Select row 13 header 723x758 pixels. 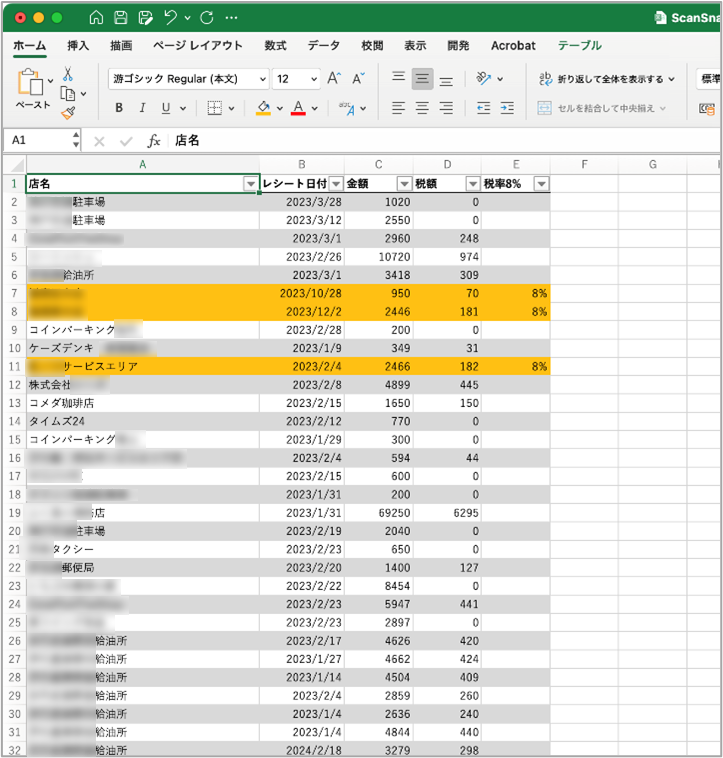click(14, 403)
